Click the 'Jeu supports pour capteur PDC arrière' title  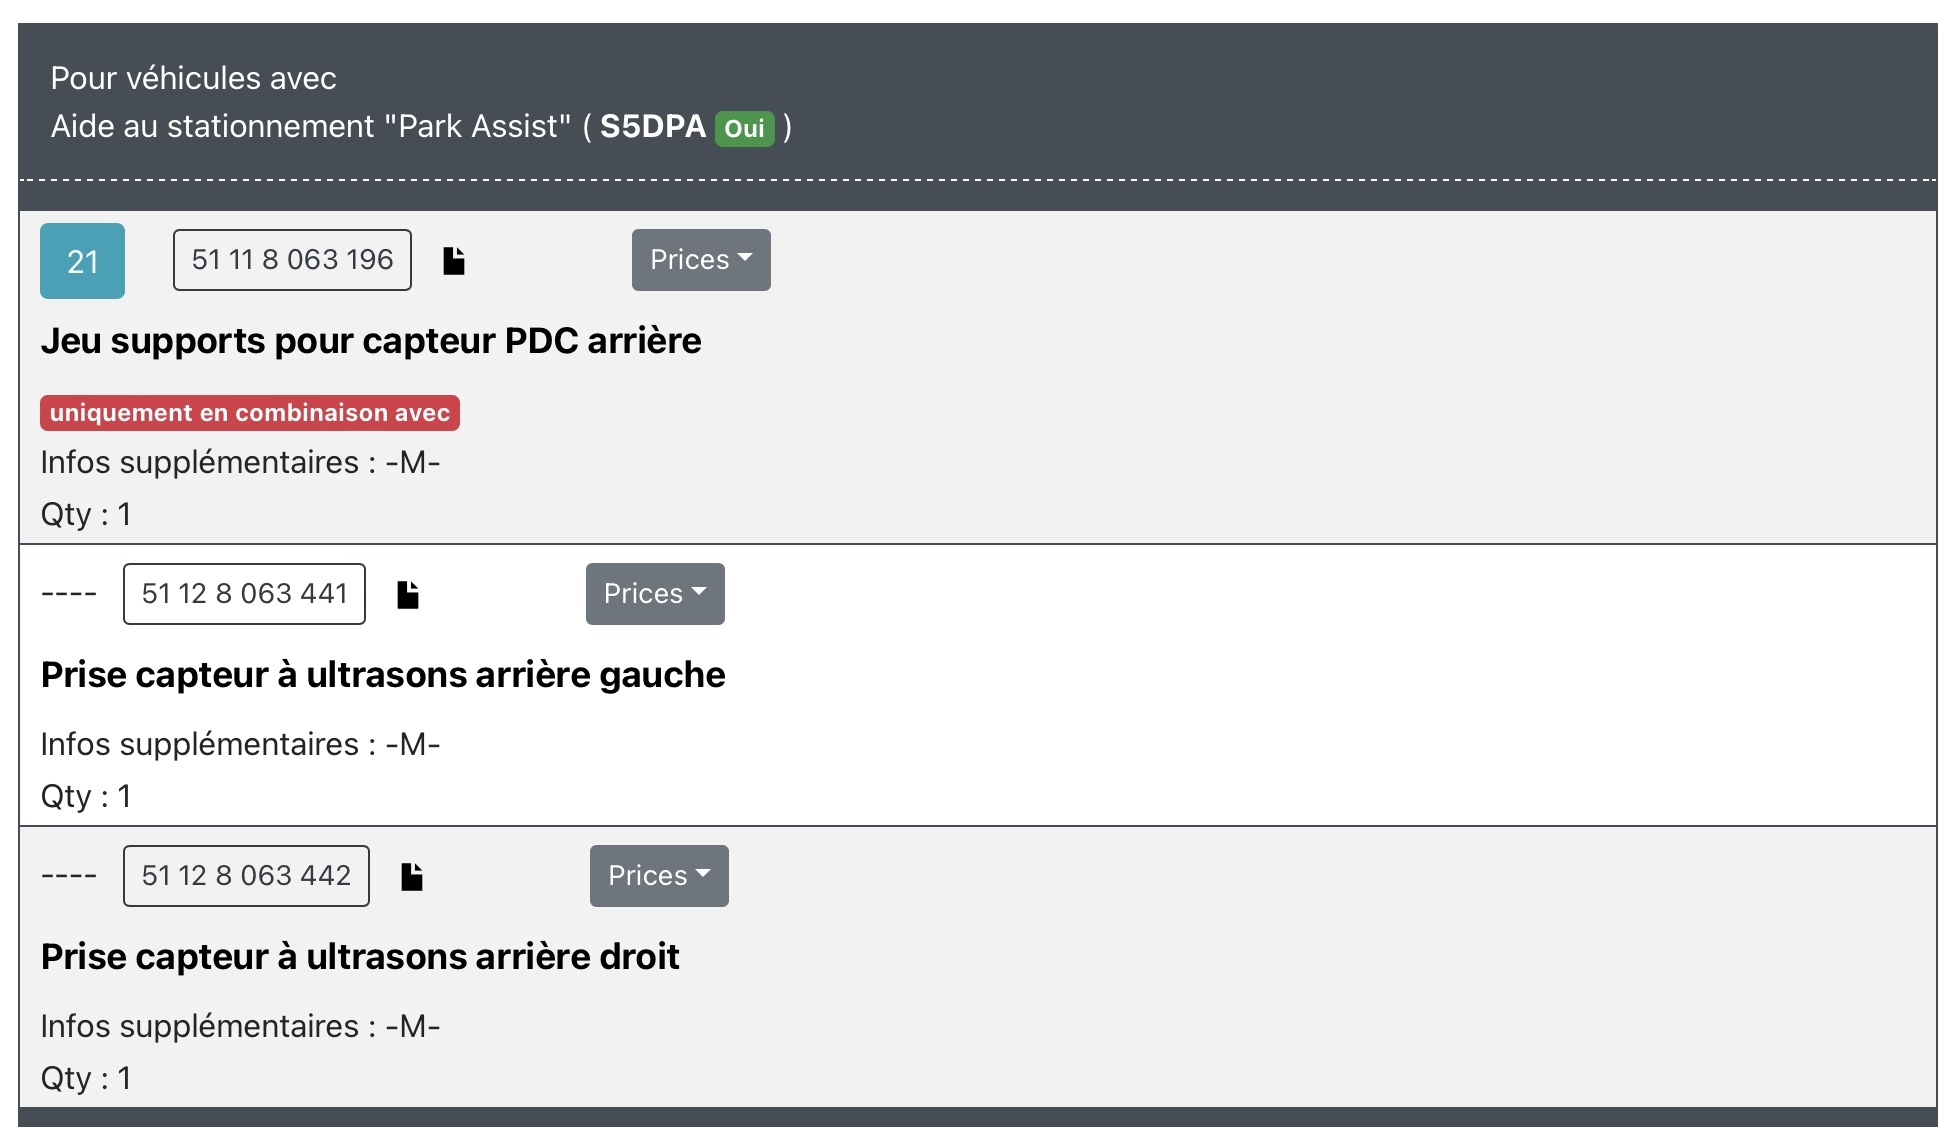point(371,341)
